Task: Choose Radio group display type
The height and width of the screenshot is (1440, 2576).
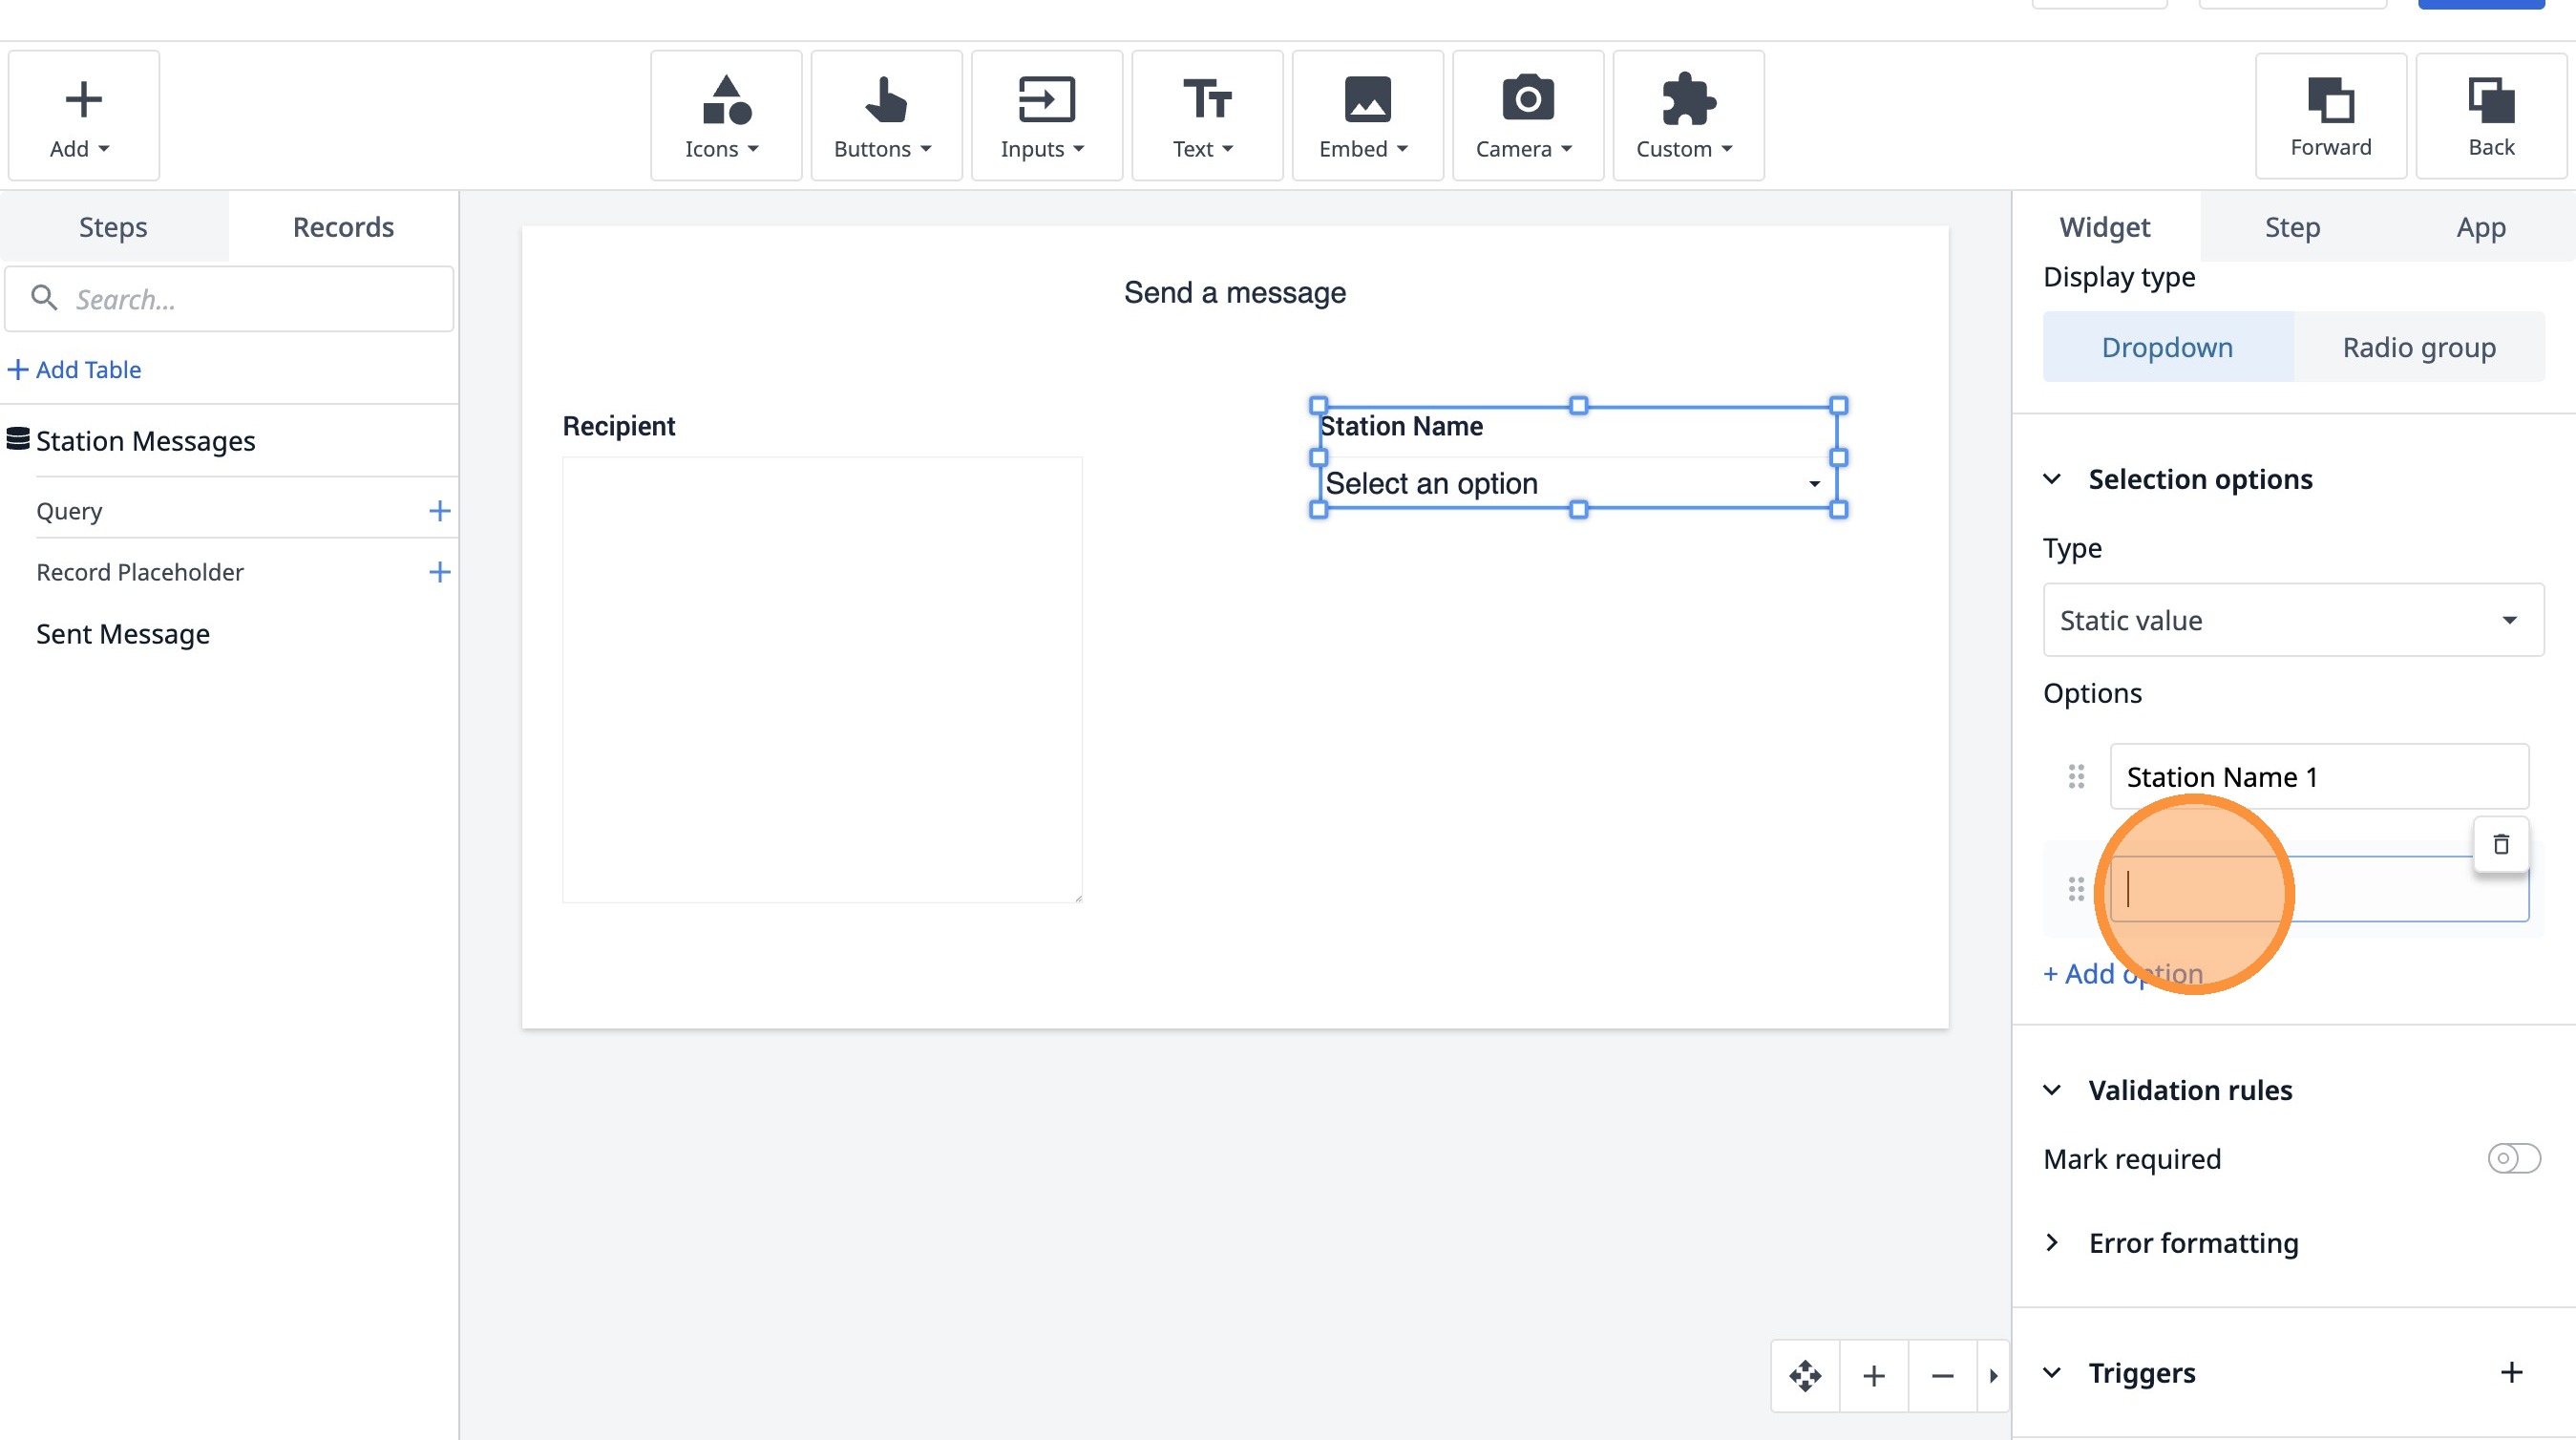Action: pyautogui.click(x=2418, y=347)
